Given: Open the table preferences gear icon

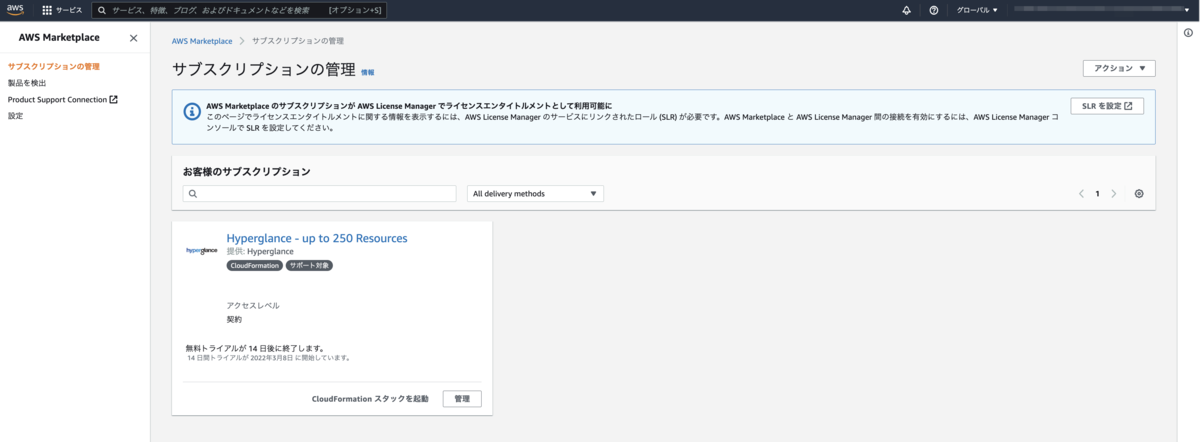Looking at the screenshot, I should [1139, 194].
